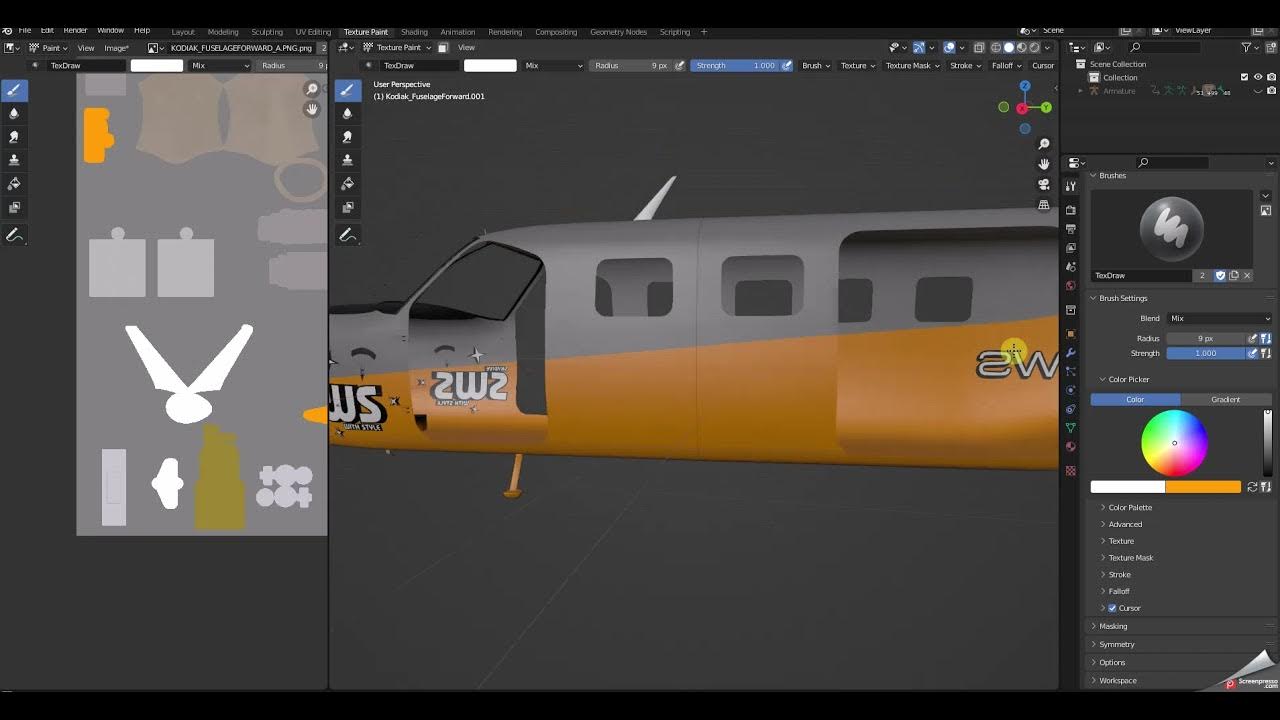
Task: Expand the Advanced section
Action: click(x=1125, y=524)
